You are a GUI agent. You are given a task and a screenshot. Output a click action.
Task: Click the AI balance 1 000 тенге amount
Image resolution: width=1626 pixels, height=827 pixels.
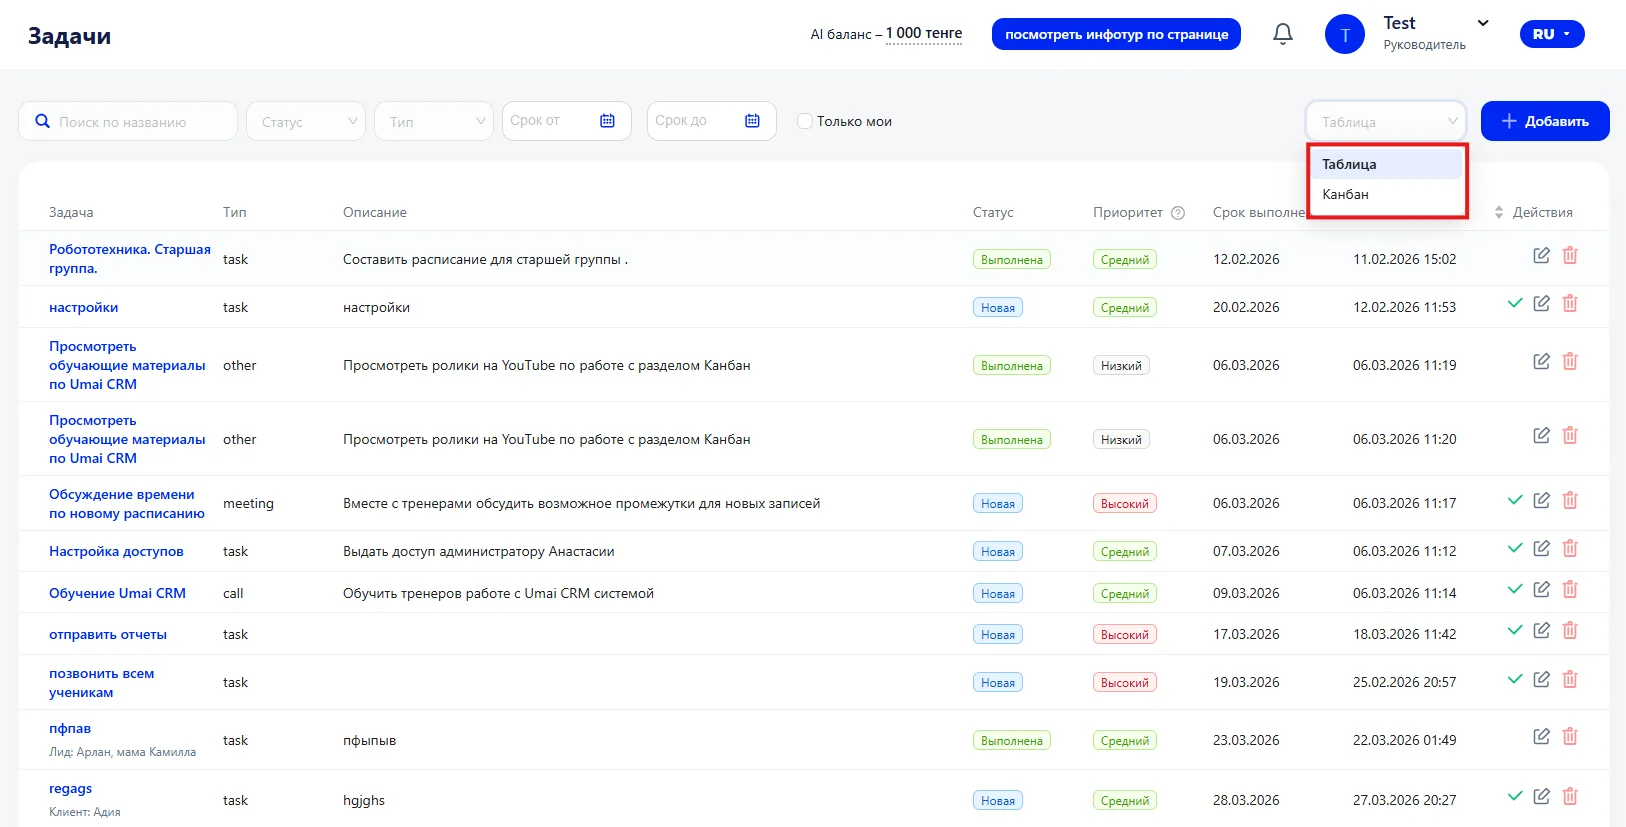click(924, 33)
